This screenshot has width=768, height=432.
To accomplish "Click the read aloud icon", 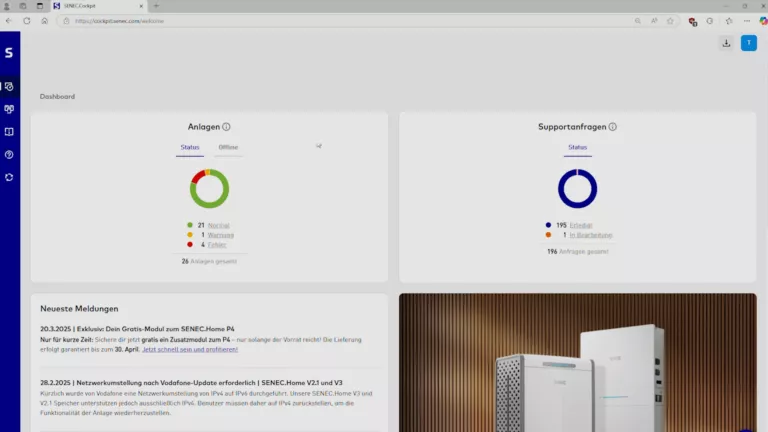I will [654, 21].
